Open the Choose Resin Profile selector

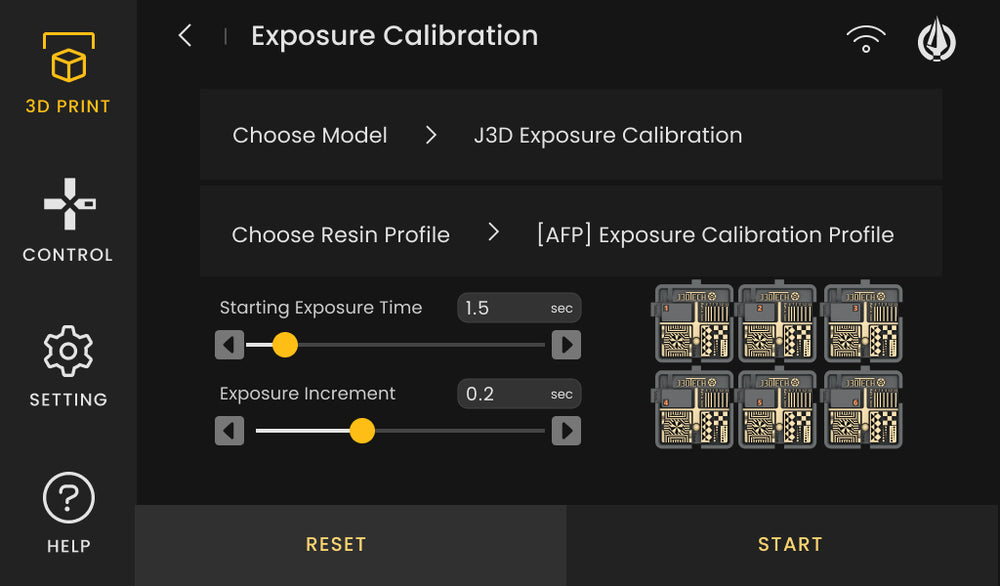pos(493,234)
